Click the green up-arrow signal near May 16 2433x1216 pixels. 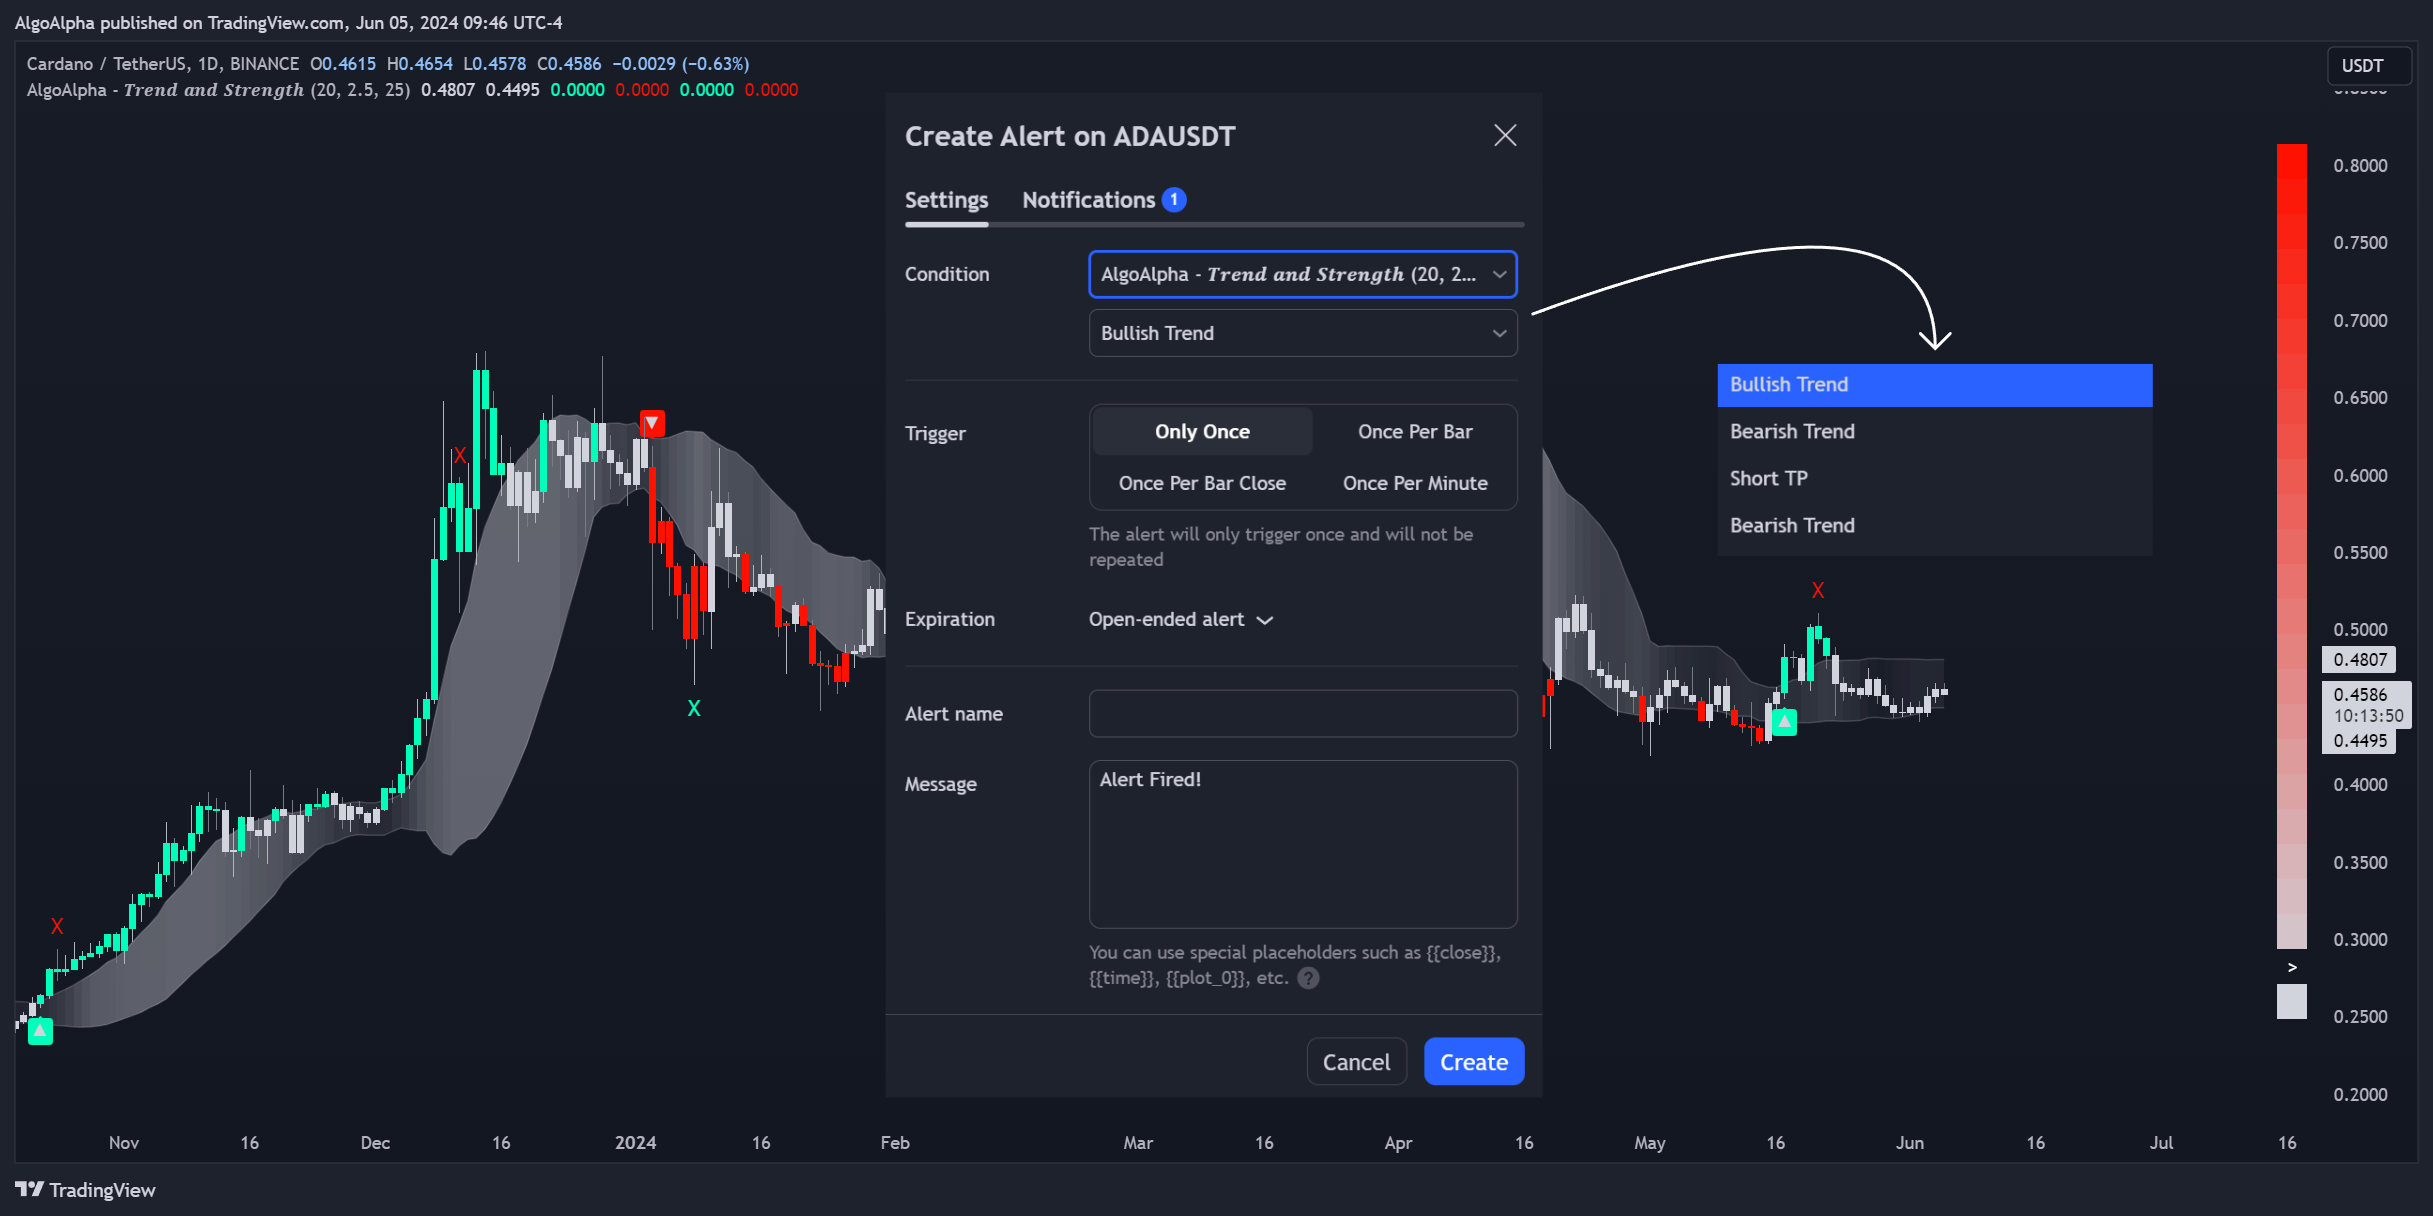(1784, 721)
